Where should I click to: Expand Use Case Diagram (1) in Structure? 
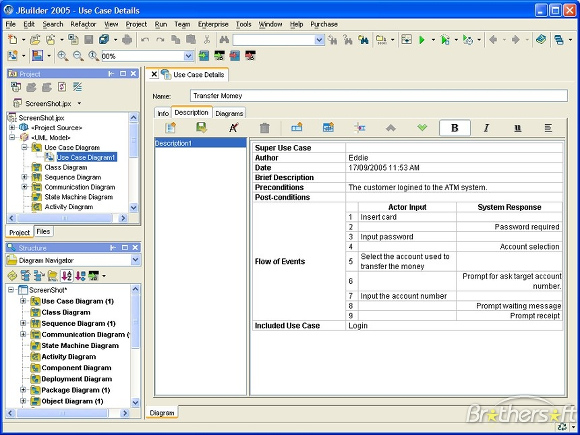point(23,301)
